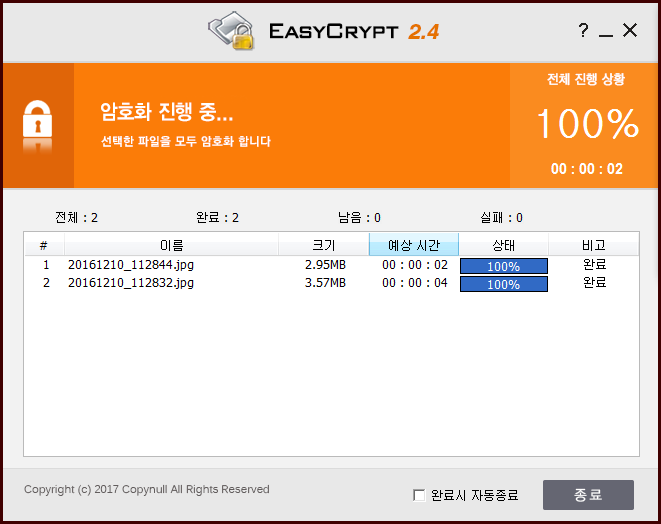Click the 2.95MB size cell
Screen dimensions: 661x524
pyautogui.click(x=325, y=265)
